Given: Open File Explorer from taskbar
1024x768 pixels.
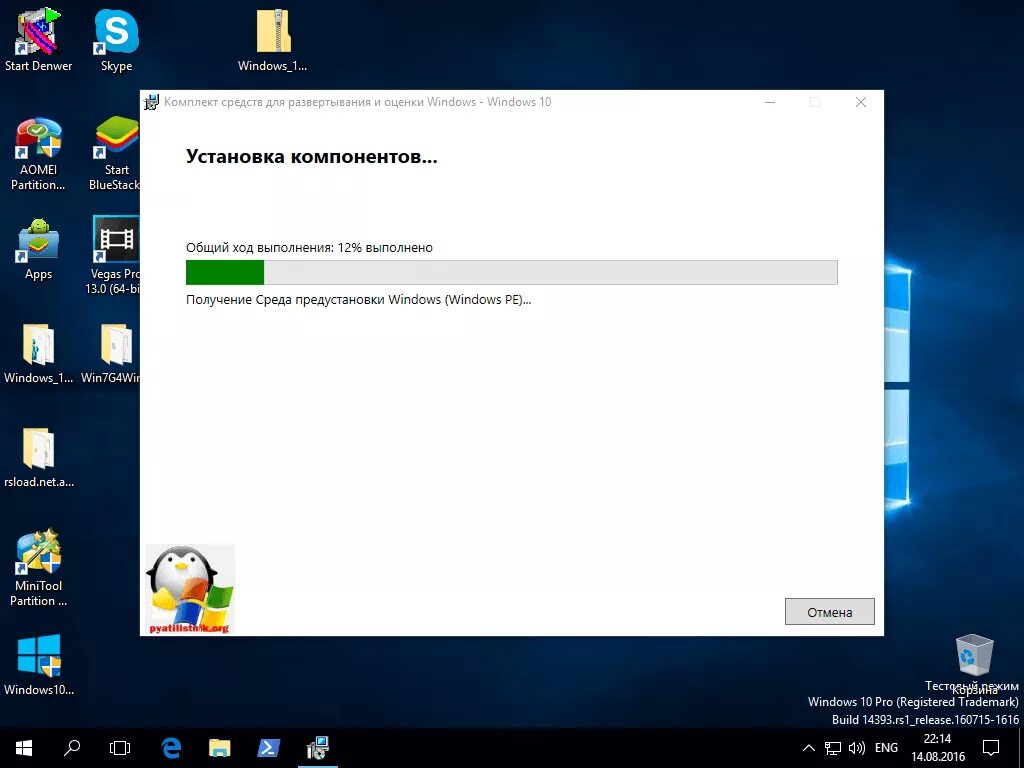Looking at the screenshot, I should coord(219,748).
